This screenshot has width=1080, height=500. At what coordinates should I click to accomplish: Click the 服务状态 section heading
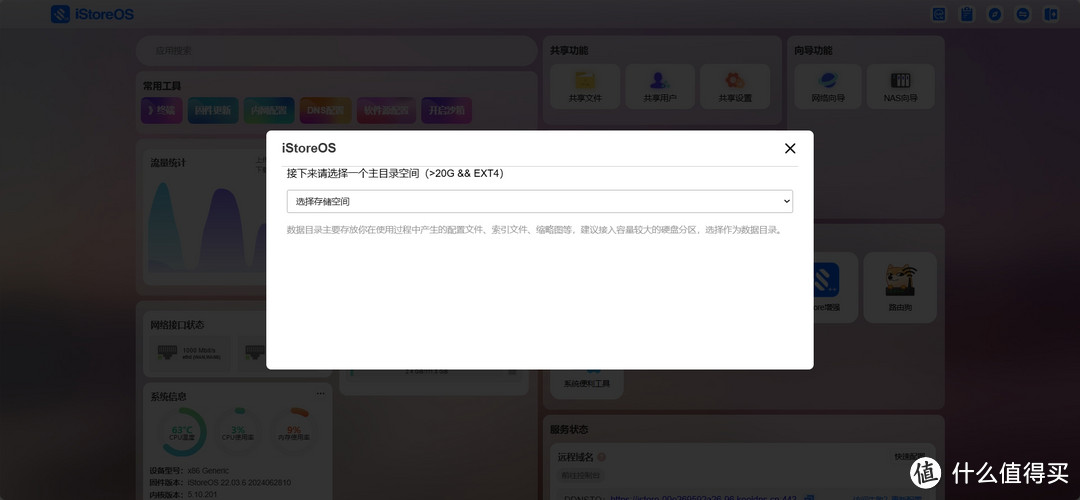pos(569,429)
